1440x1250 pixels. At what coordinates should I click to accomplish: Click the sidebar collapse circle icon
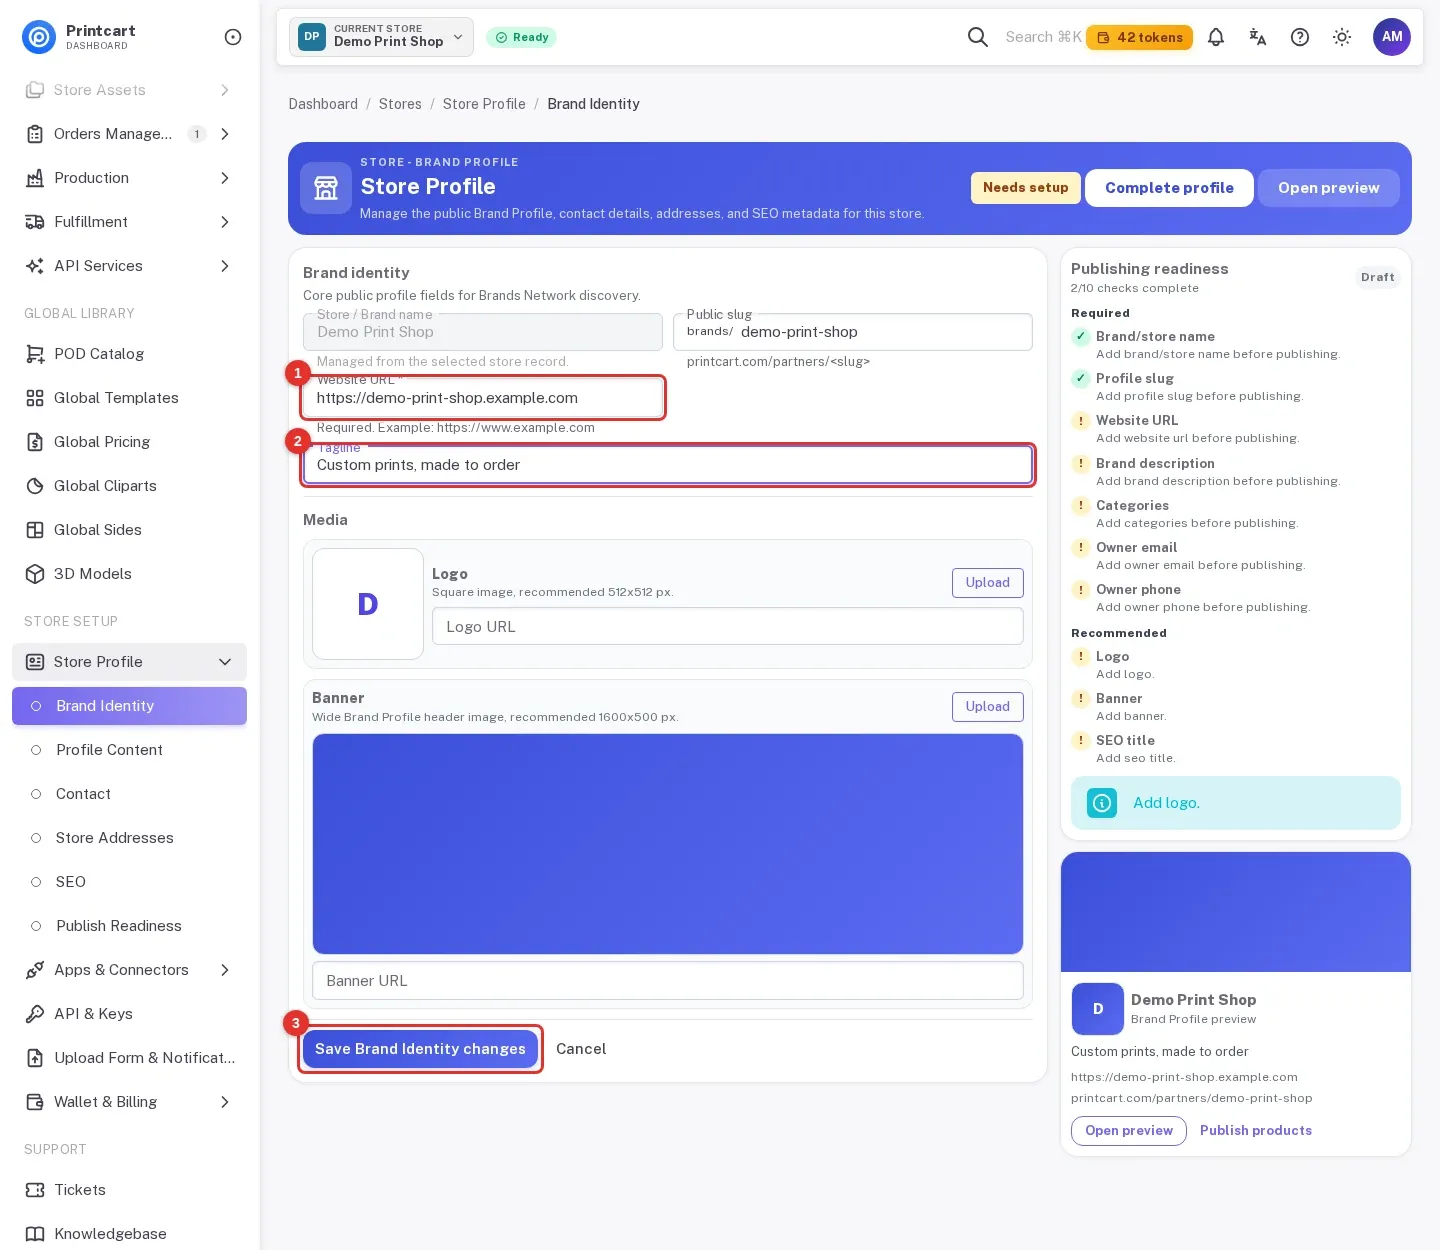[x=233, y=37]
